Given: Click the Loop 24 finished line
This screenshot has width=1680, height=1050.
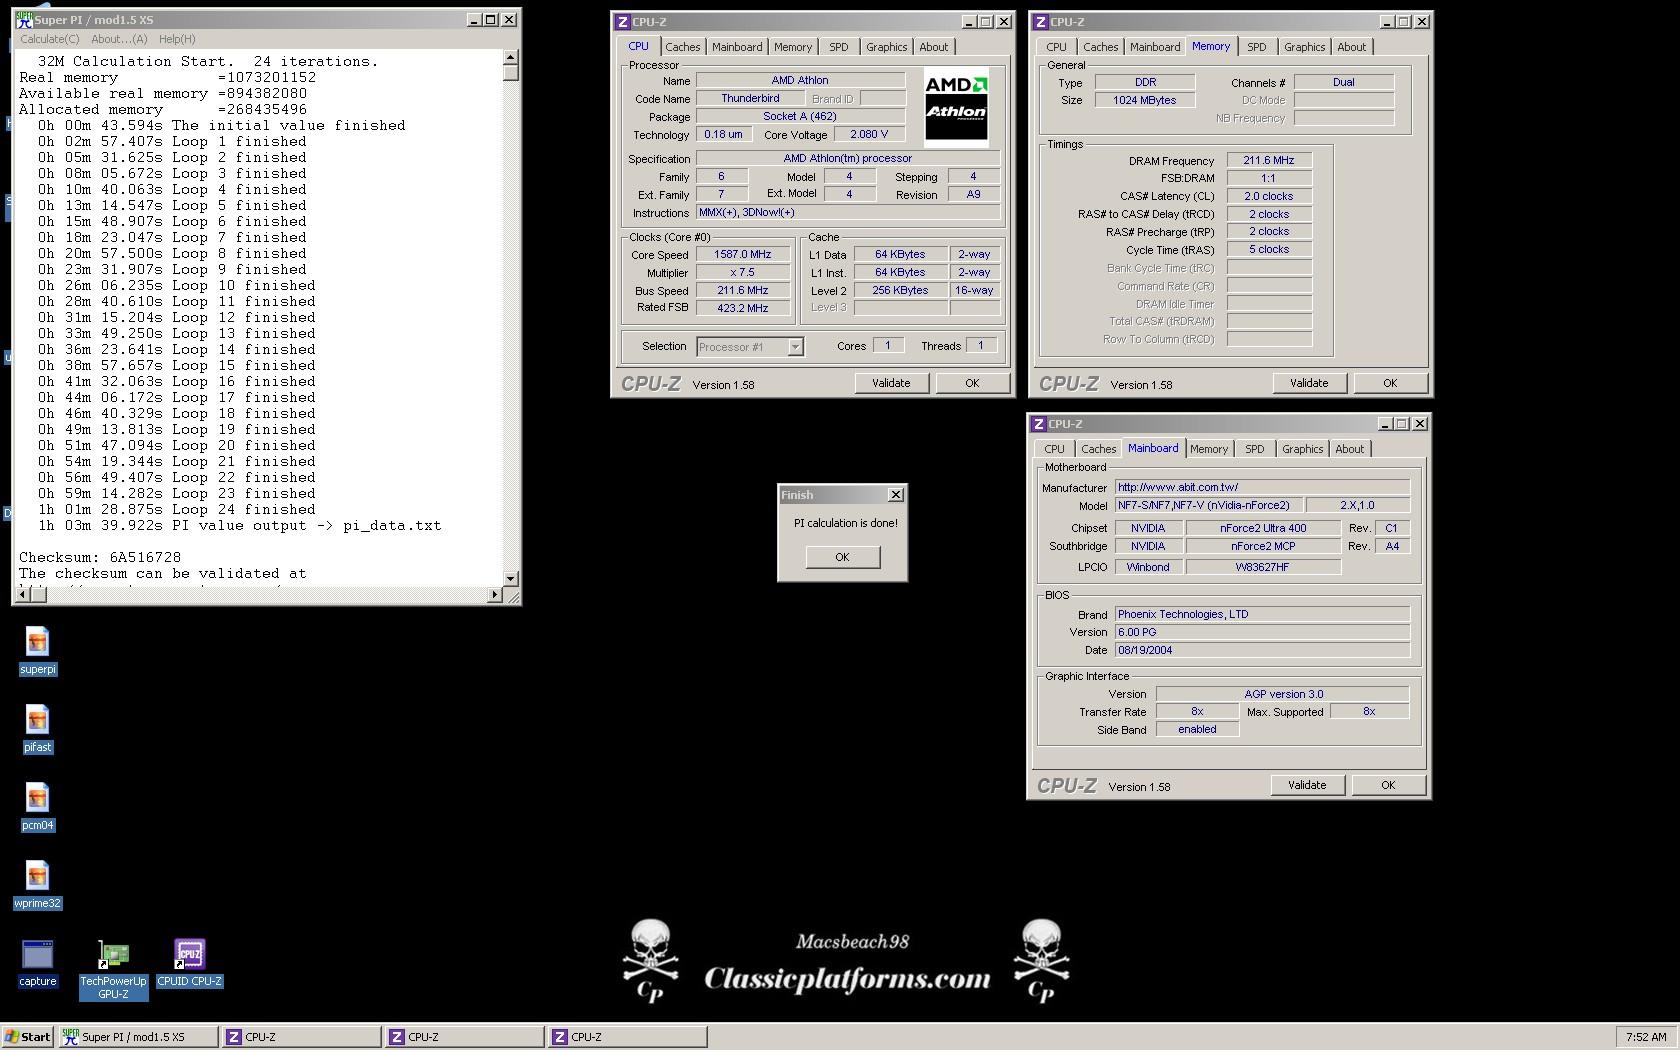Looking at the screenshot, I should pos(177,509).
